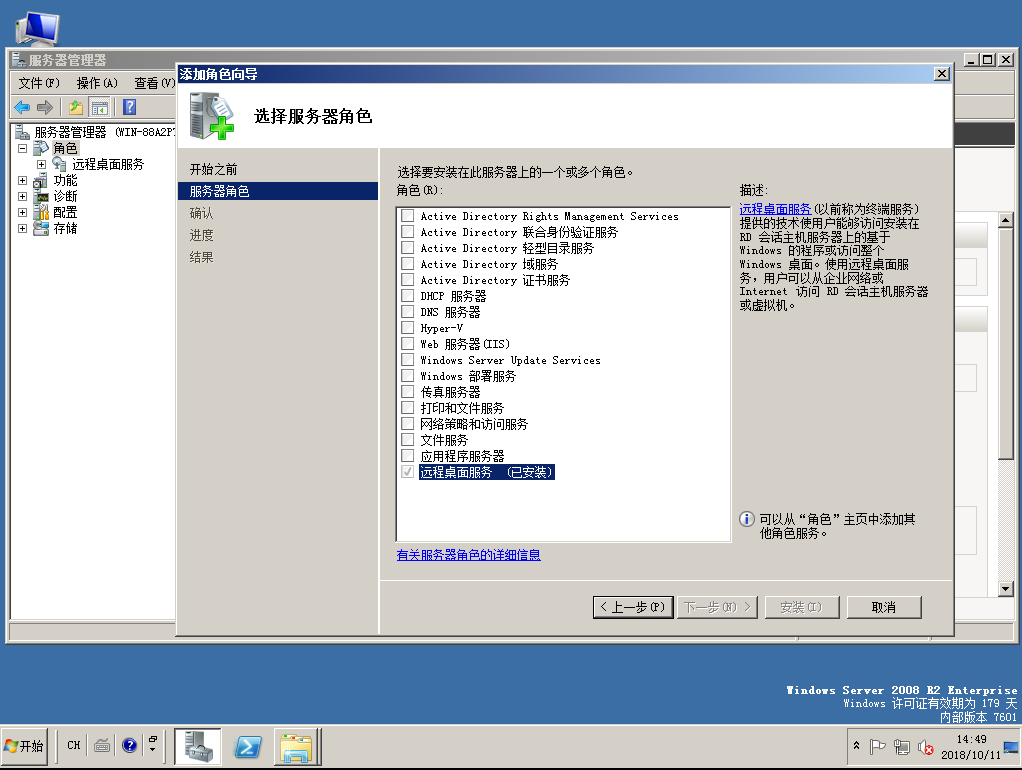Check 网络策略和访问服务 role
The image size is (1022, 770).
(x=407, y=423)
